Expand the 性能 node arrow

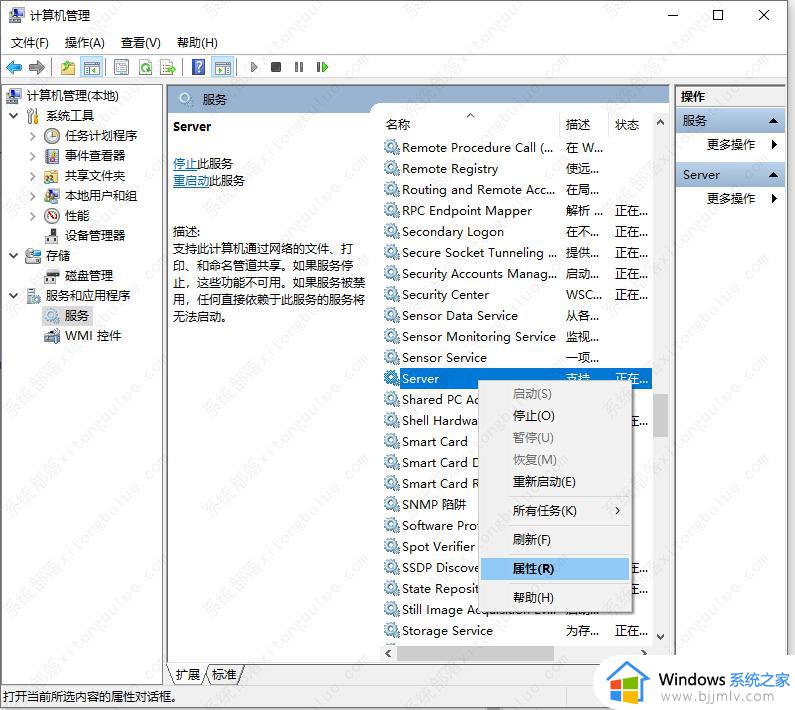[x=32, y=216]
